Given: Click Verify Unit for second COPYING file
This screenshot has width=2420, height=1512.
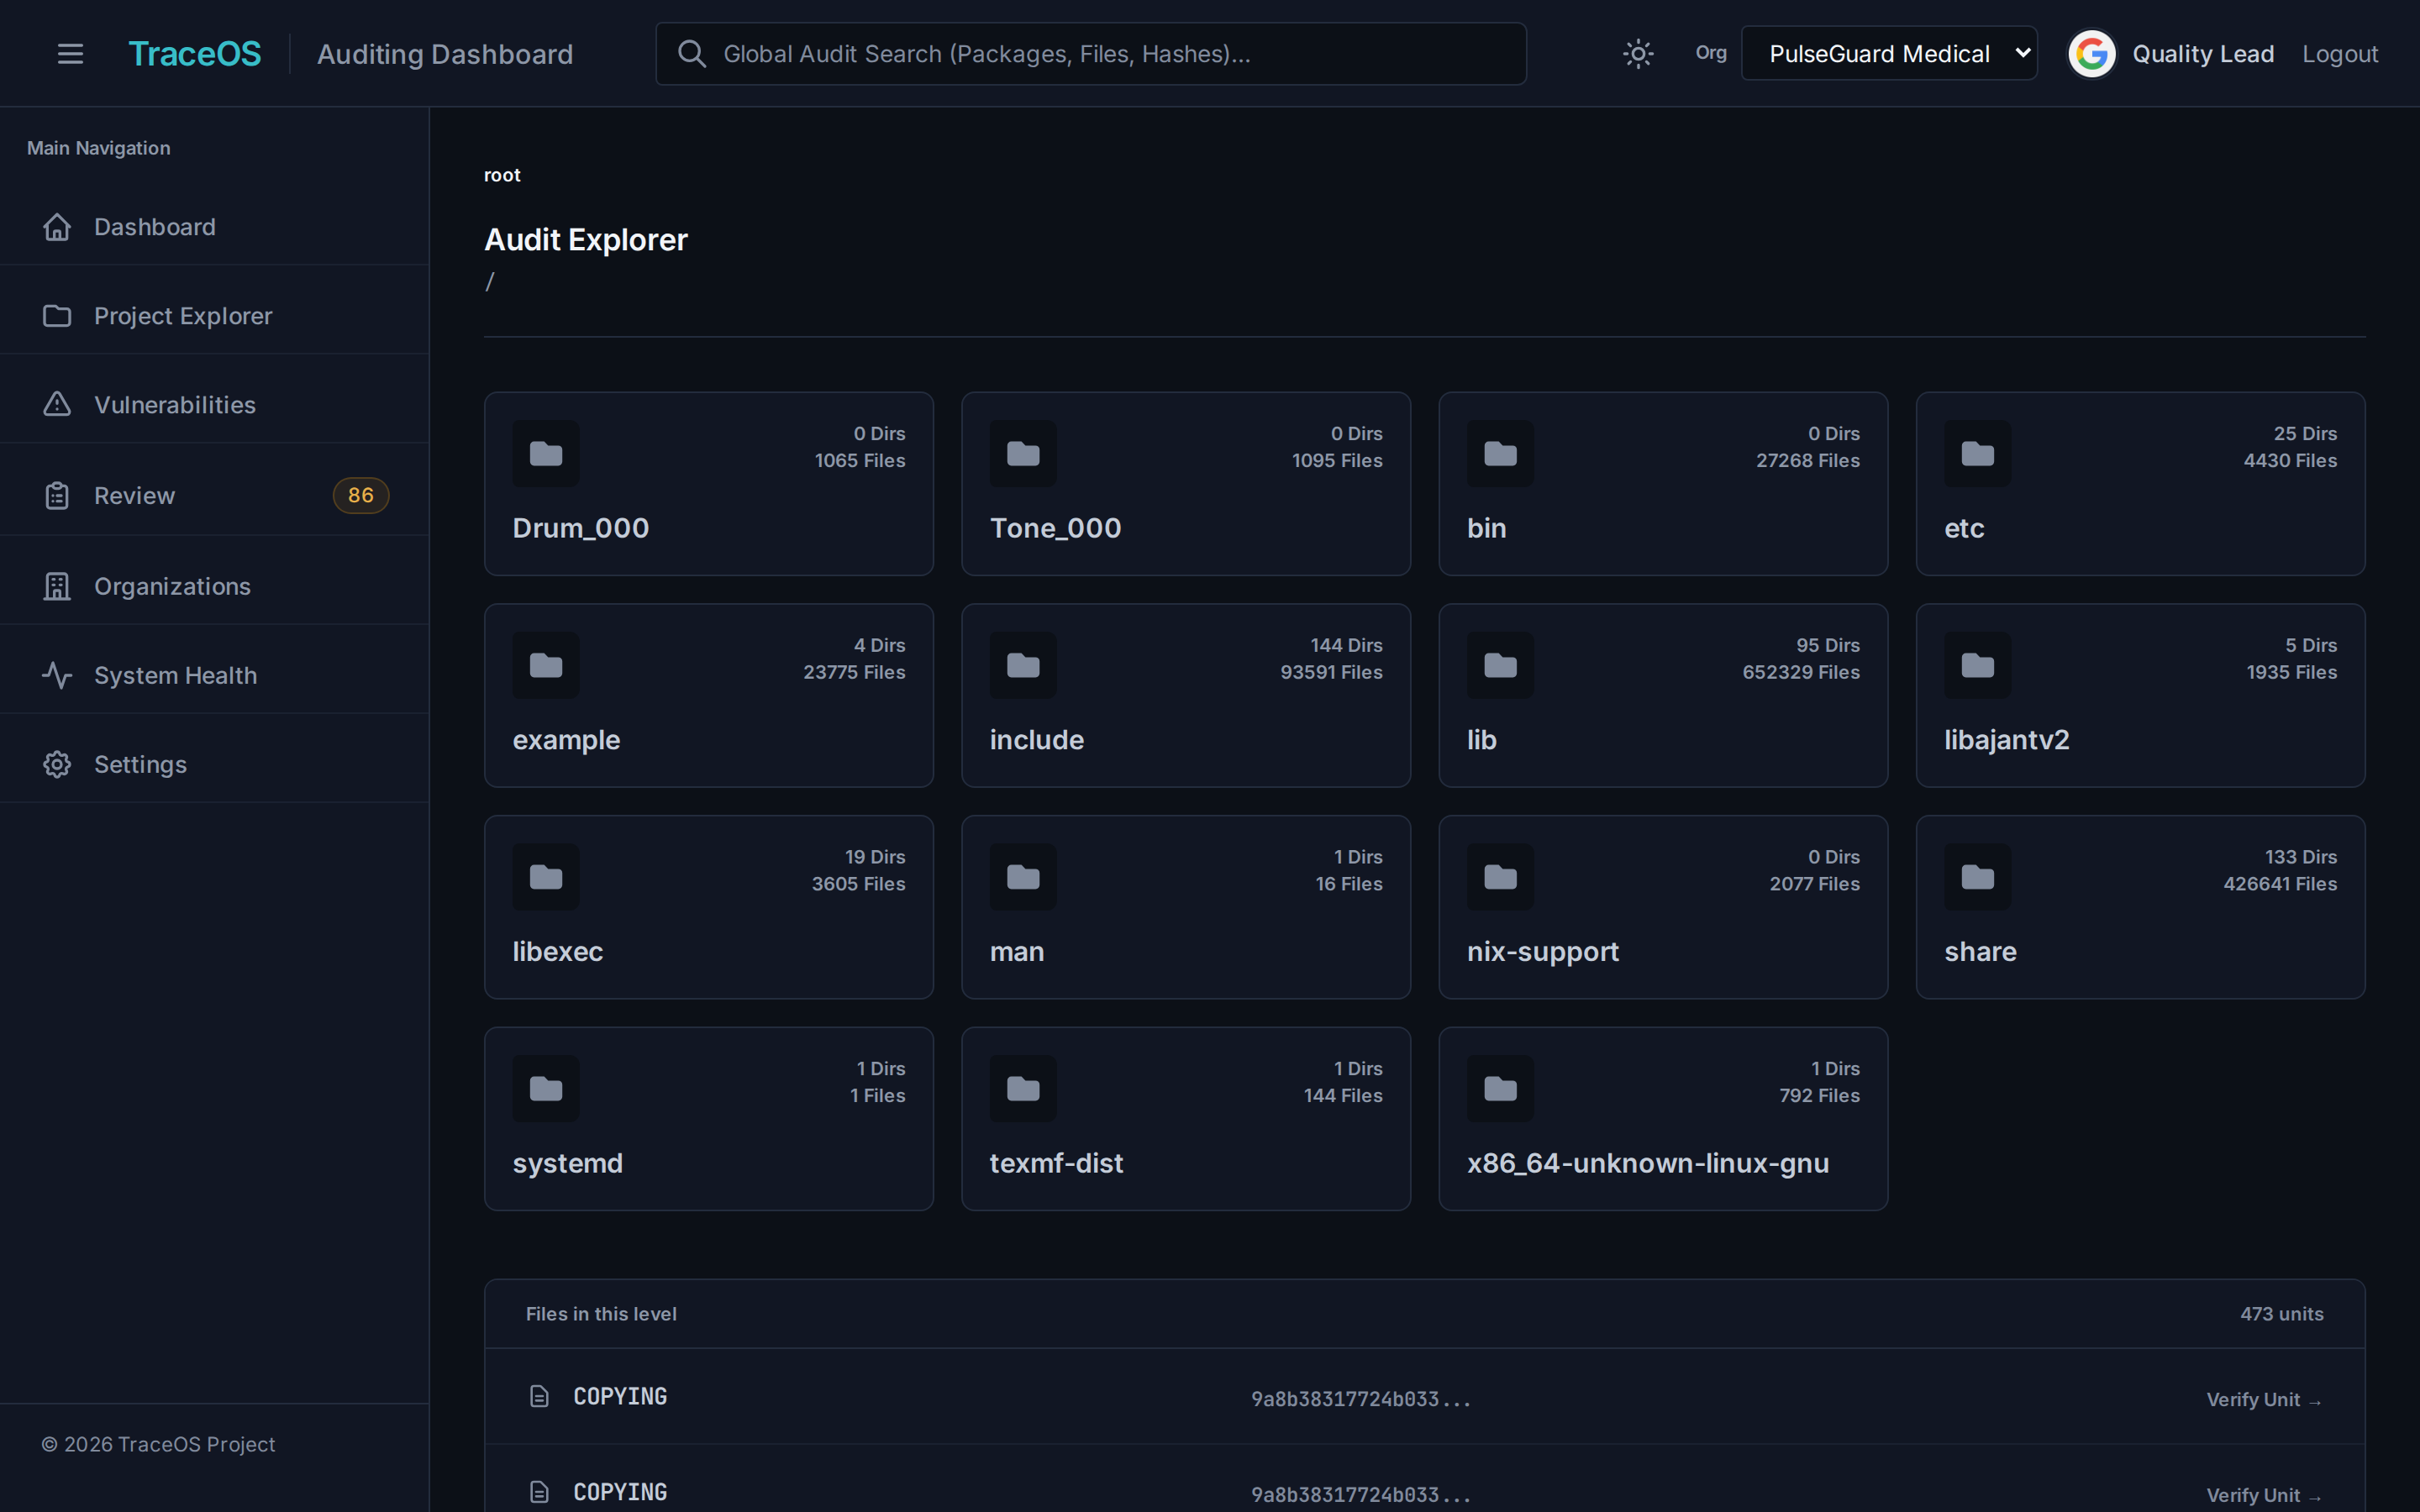Looking at the screenshot, I should [x=2264, y=1496].
